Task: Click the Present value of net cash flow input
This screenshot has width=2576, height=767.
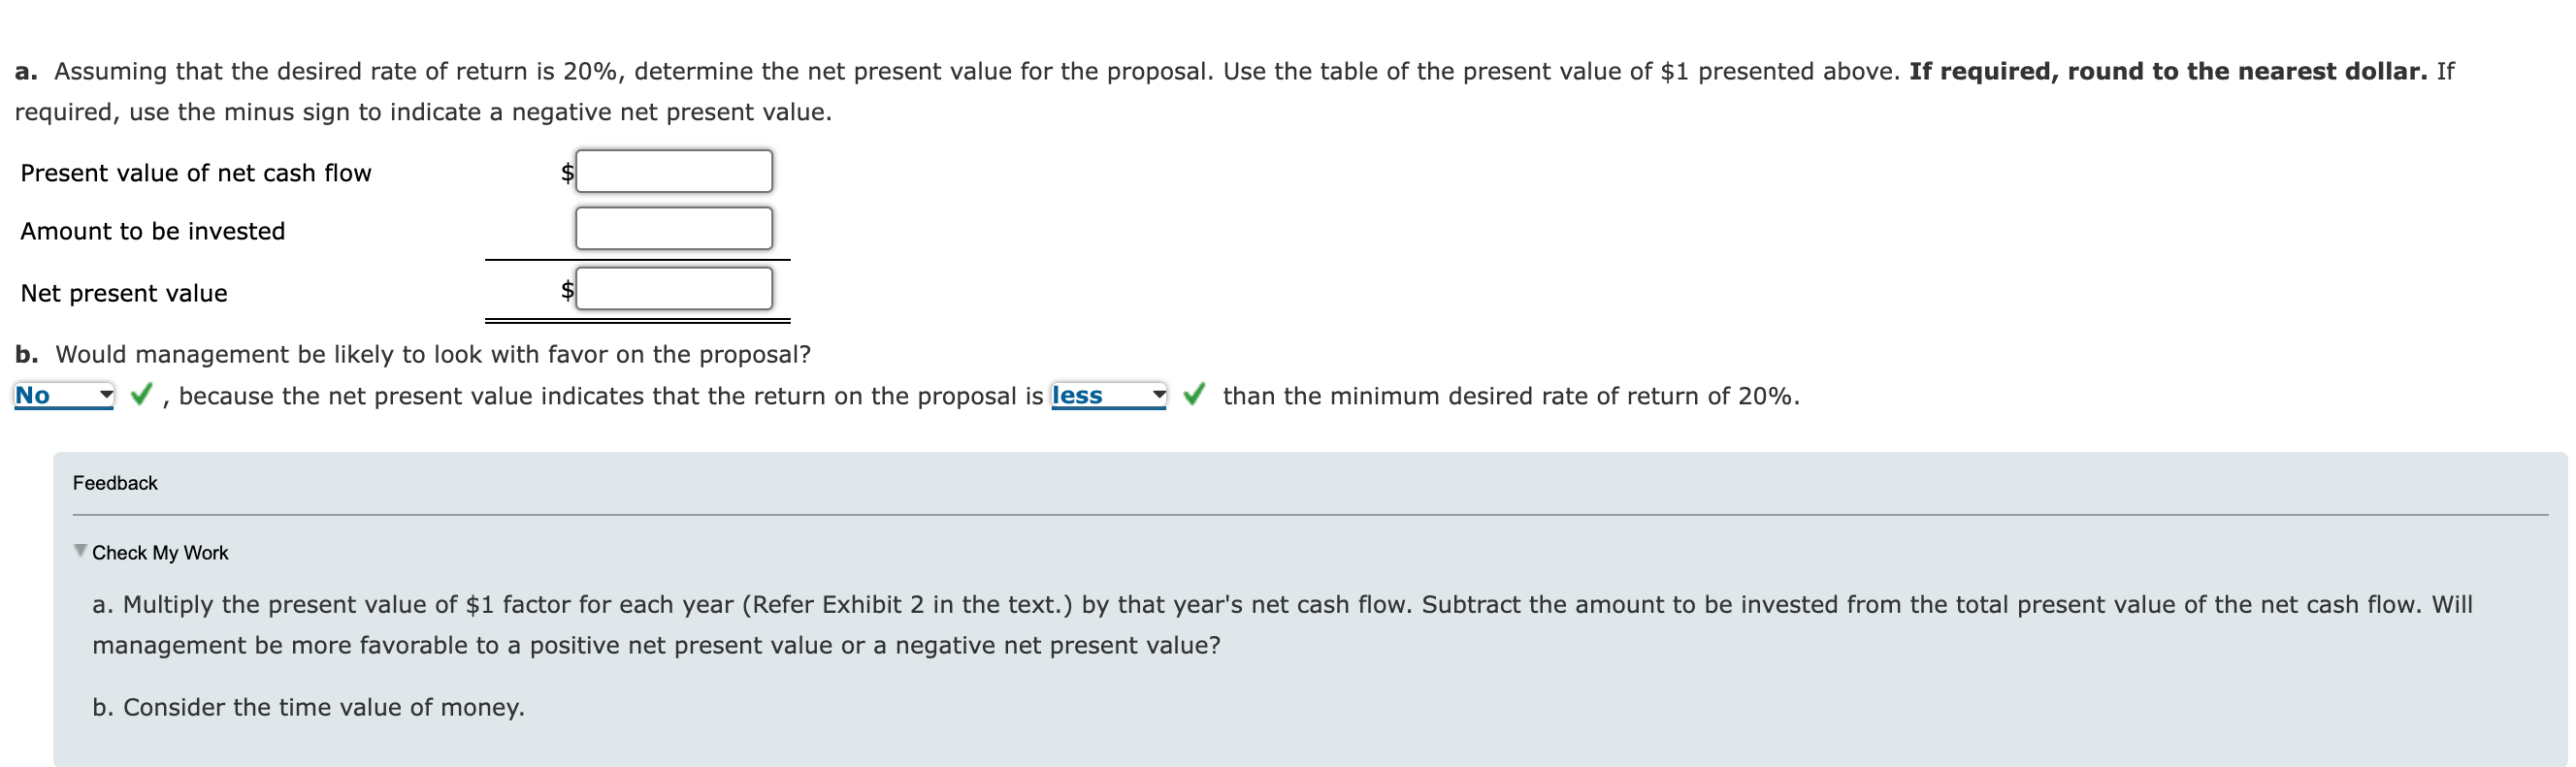Action: (x=673, y=171)
